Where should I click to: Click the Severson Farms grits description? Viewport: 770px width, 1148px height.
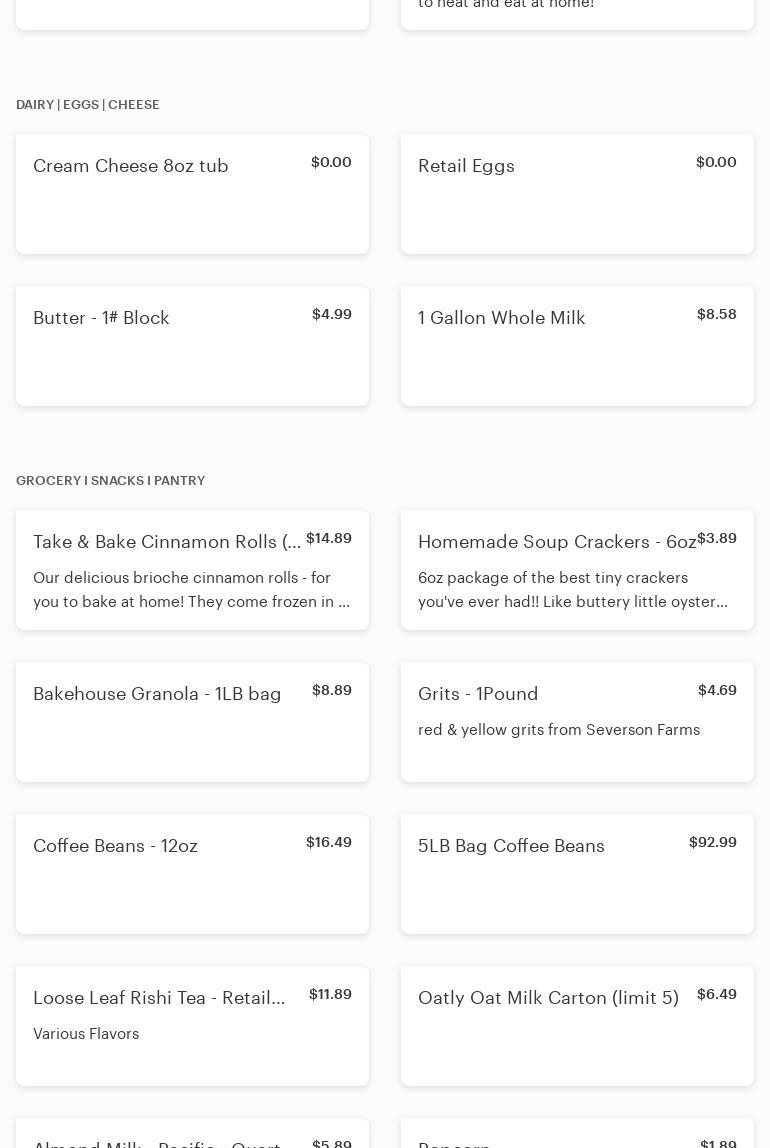558,730
